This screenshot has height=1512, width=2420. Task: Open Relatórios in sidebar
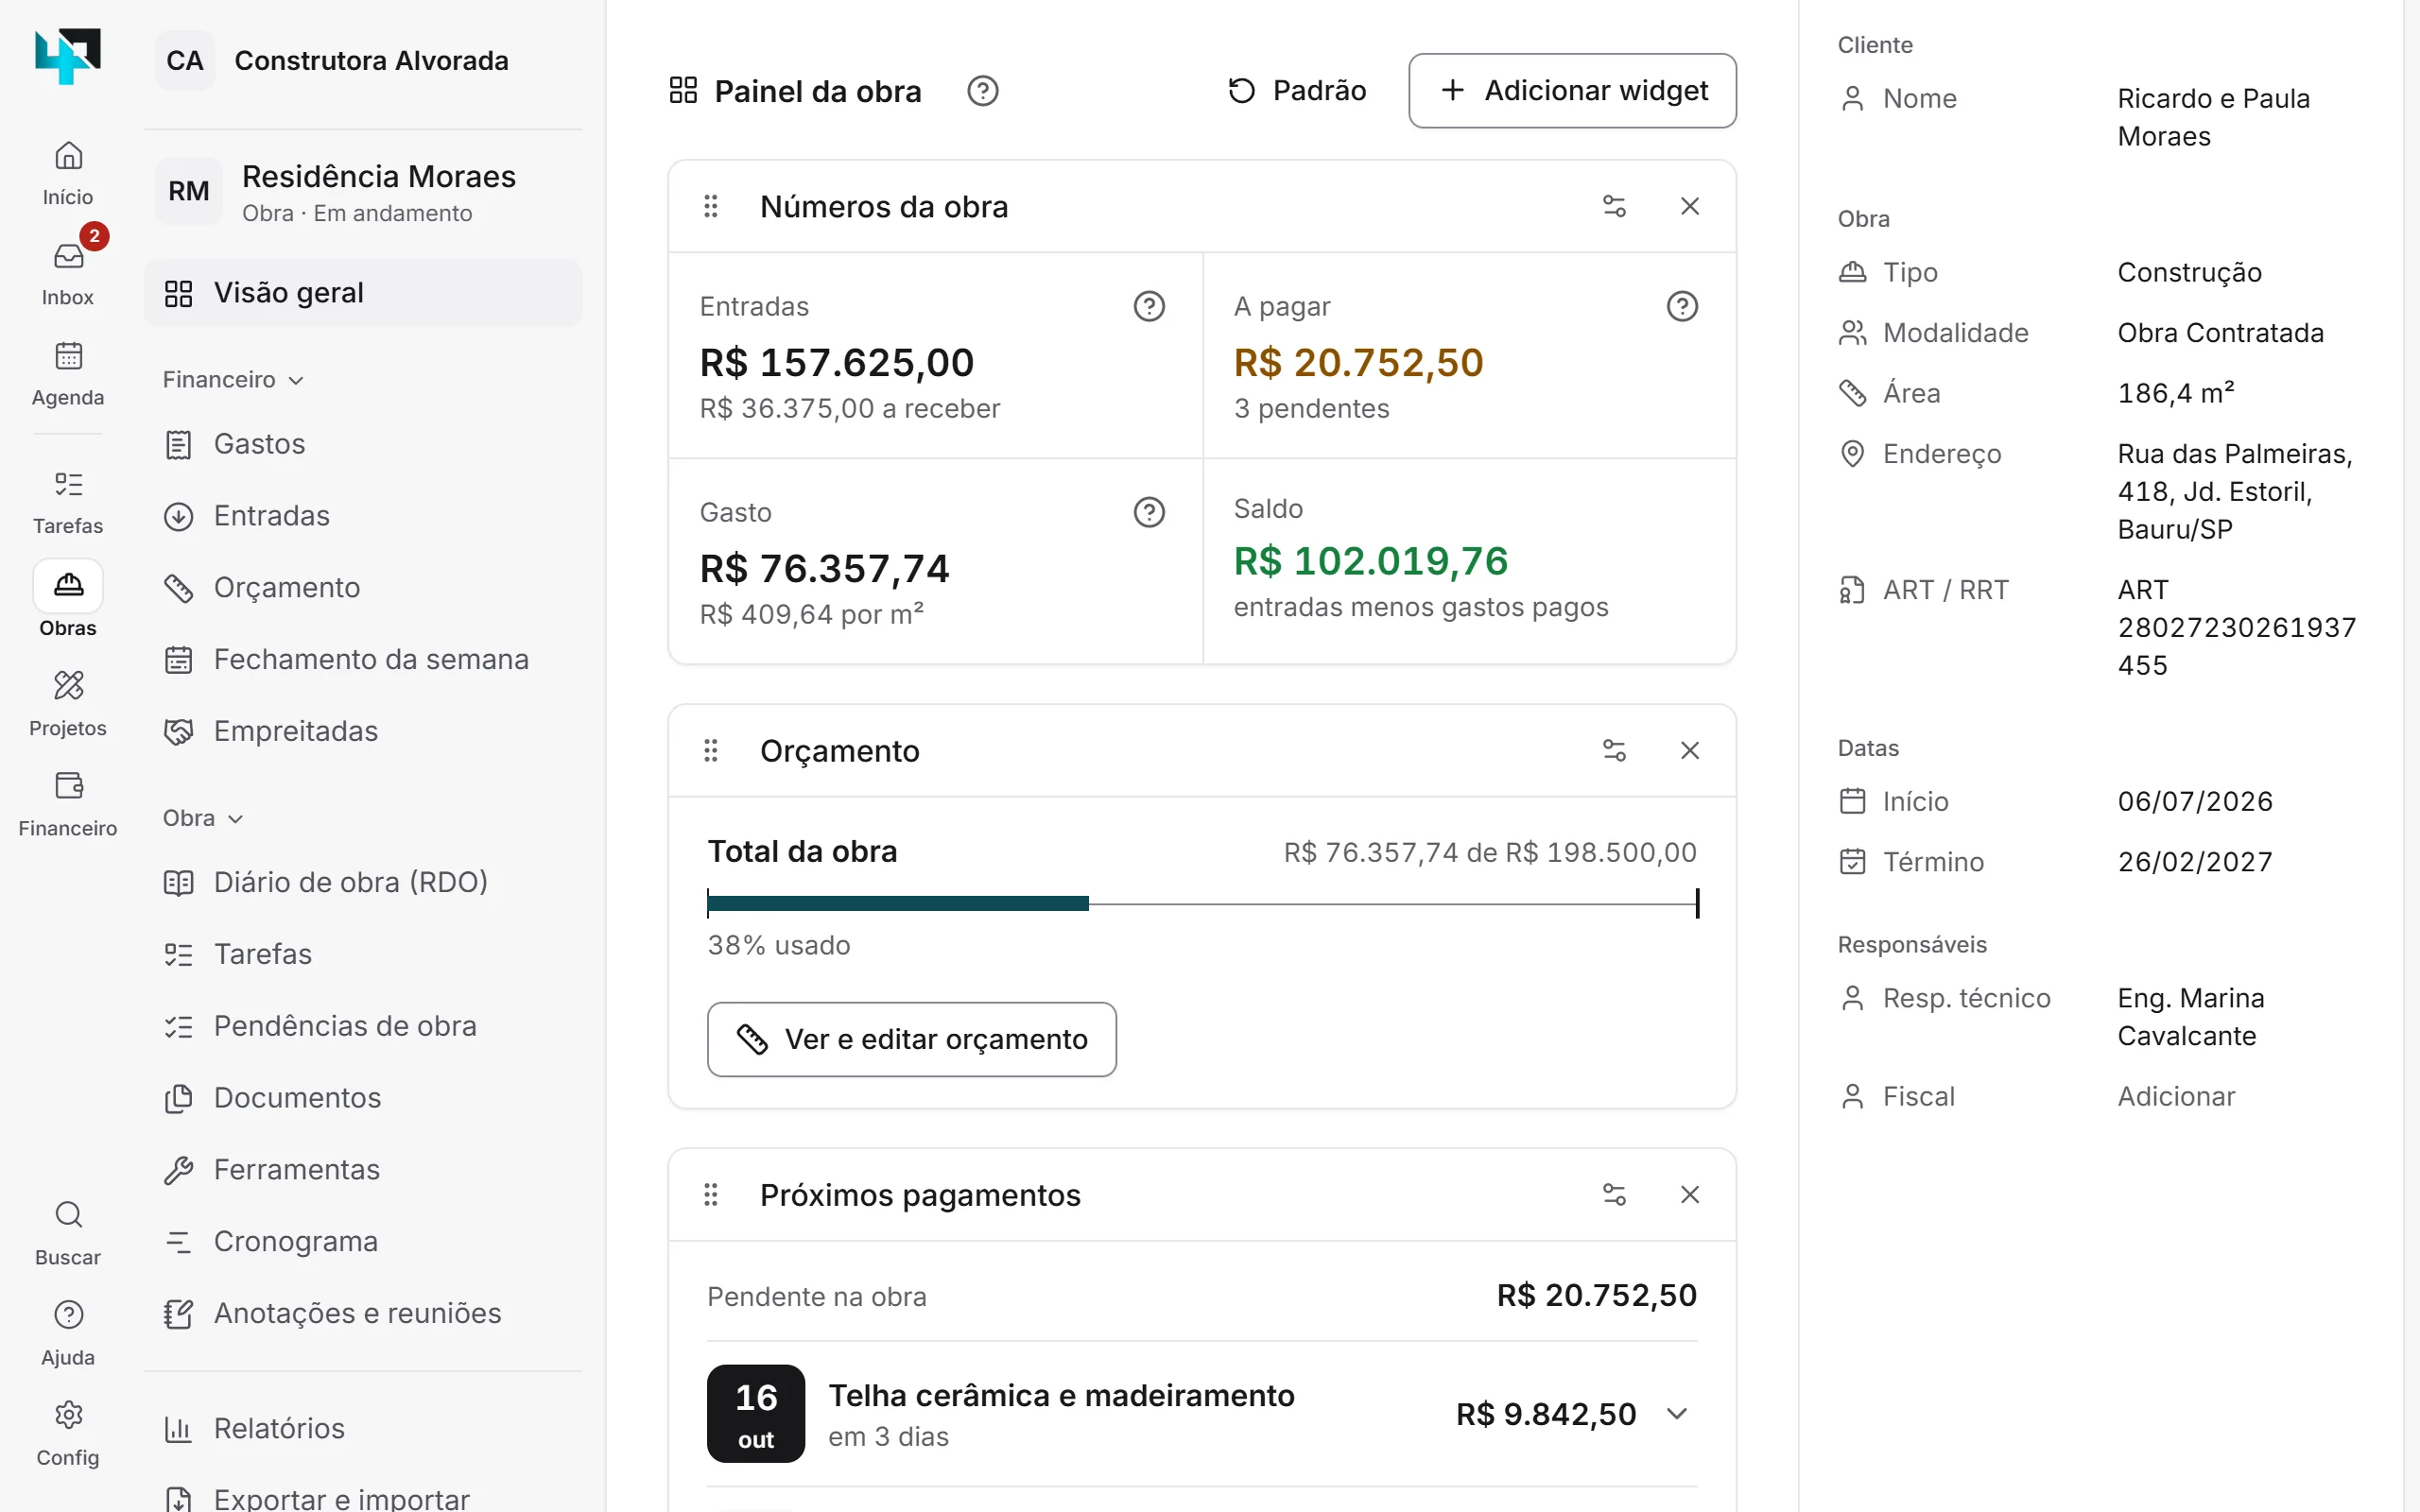pyautogui.click(x=363, y=1429)
